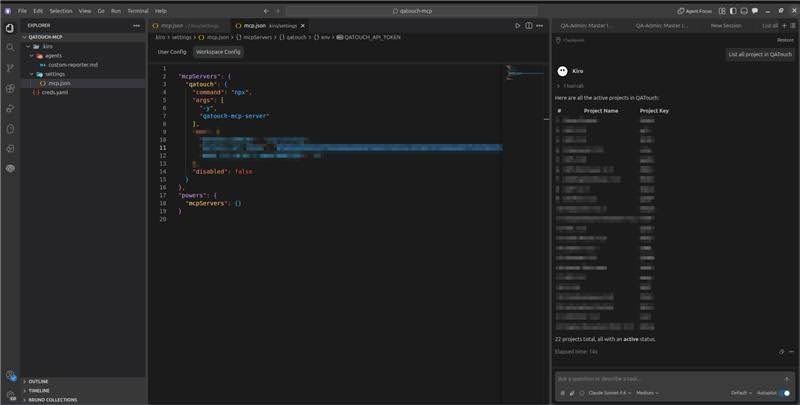Switch to the first mcp.json editor tab
This screenshot has width=800, height=405.
click(x=190, y=26)
